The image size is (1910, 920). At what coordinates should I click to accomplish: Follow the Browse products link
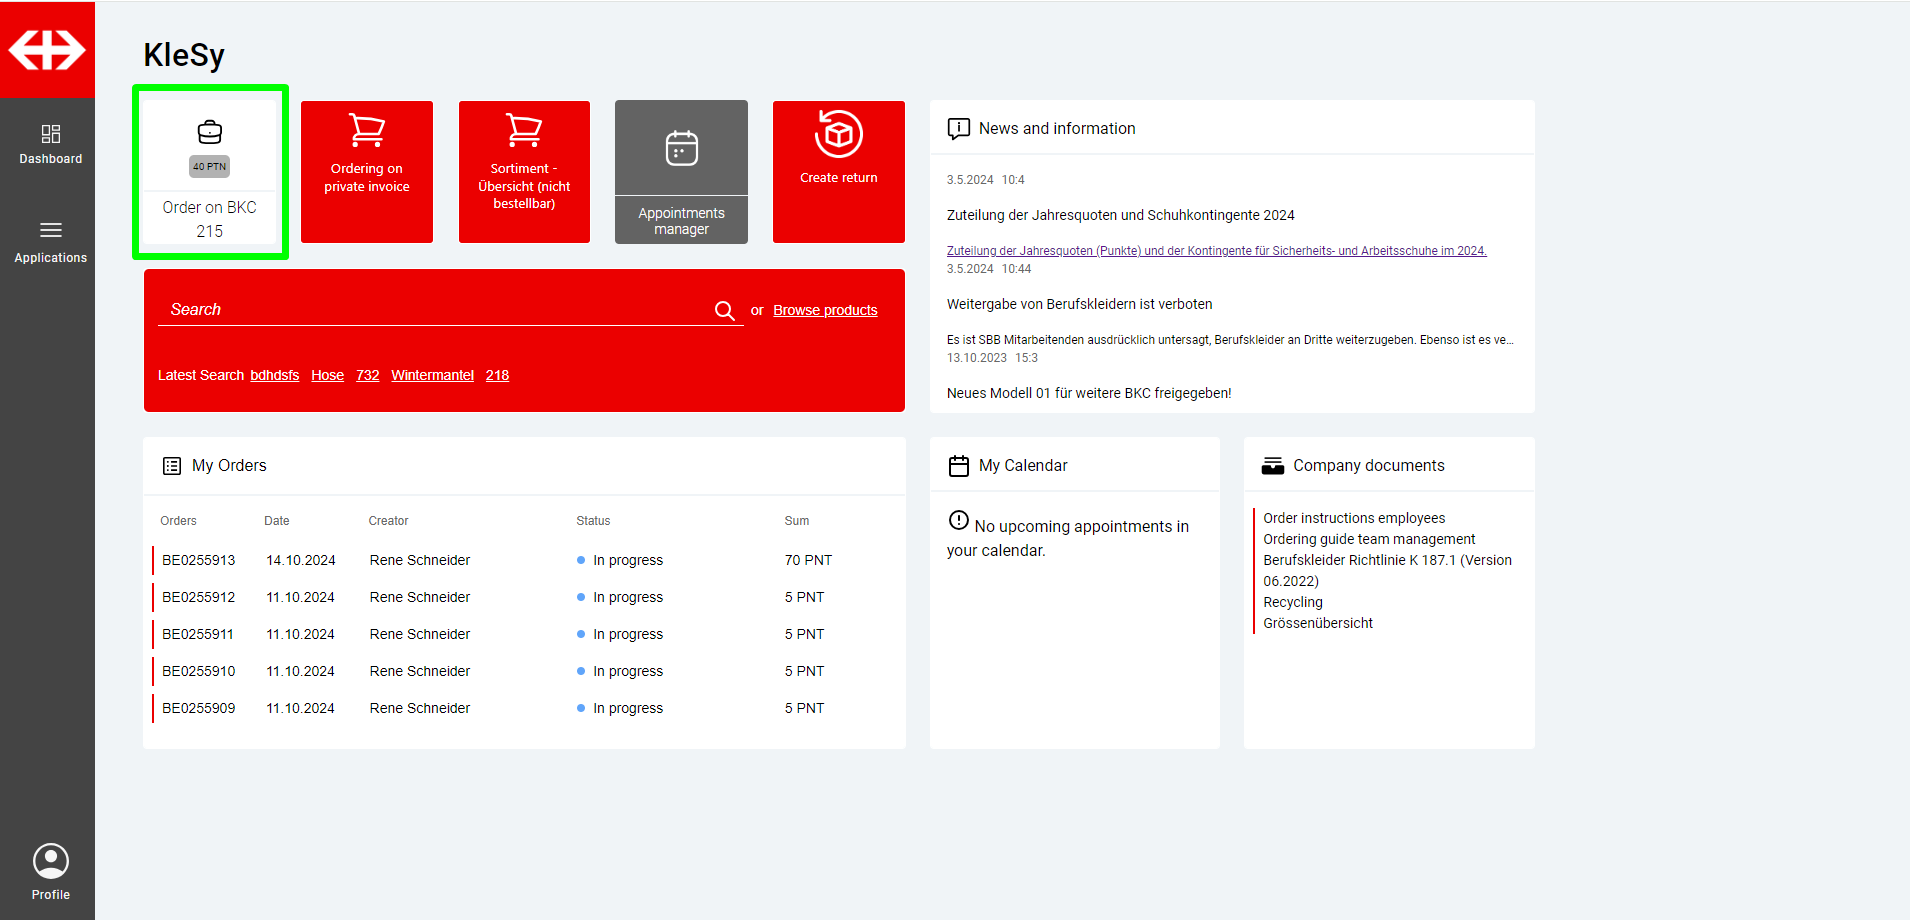pos(825,310)
